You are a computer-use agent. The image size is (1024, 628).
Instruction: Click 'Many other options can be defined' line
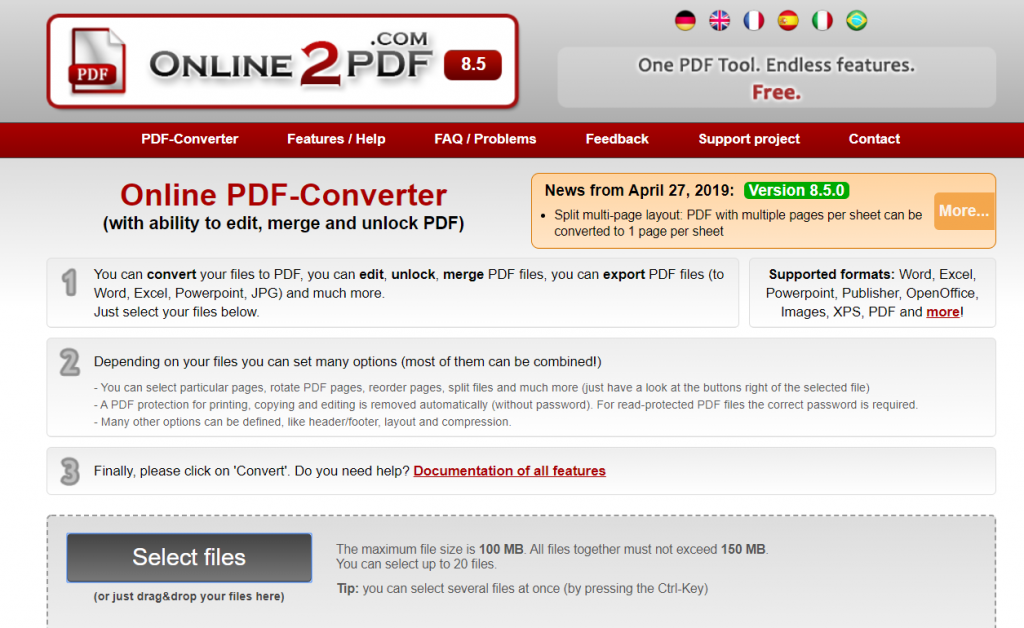[302, 422]
